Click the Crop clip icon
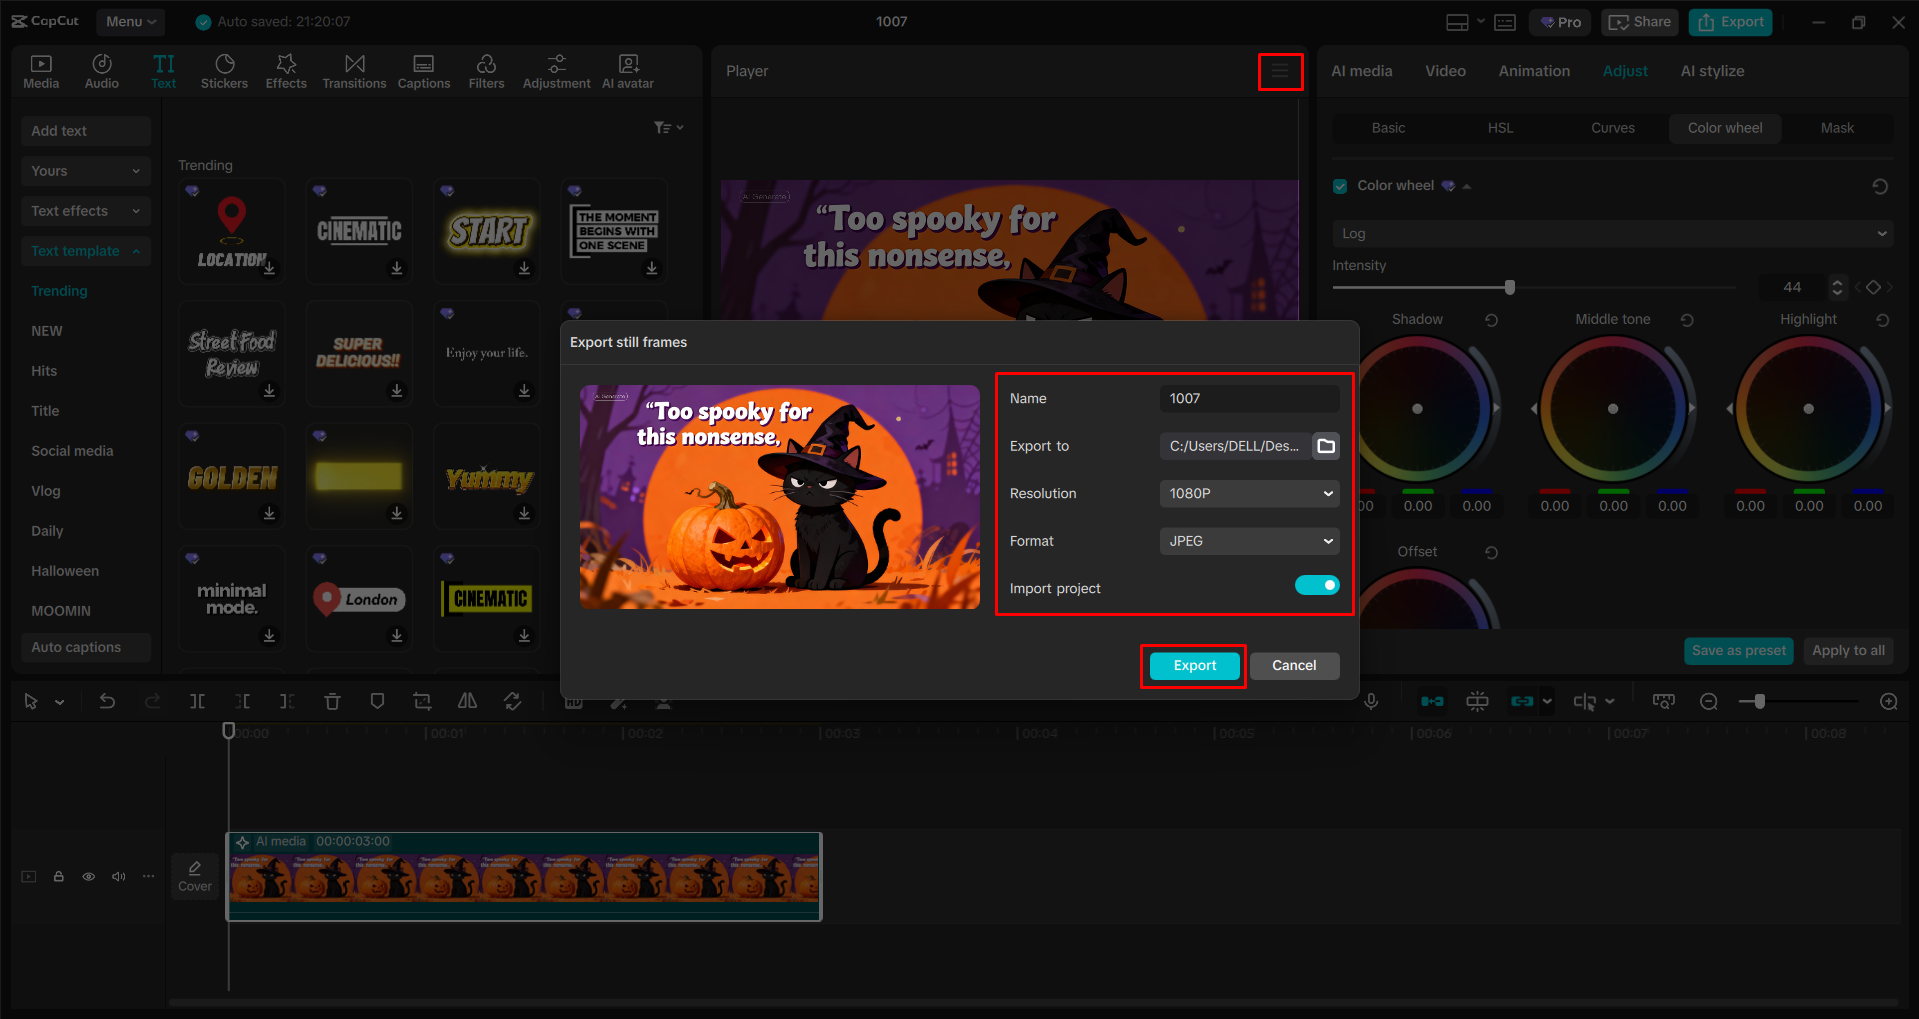This screenshot has width=1919, height=1019. pyautogui.click(x=422, y=702)
